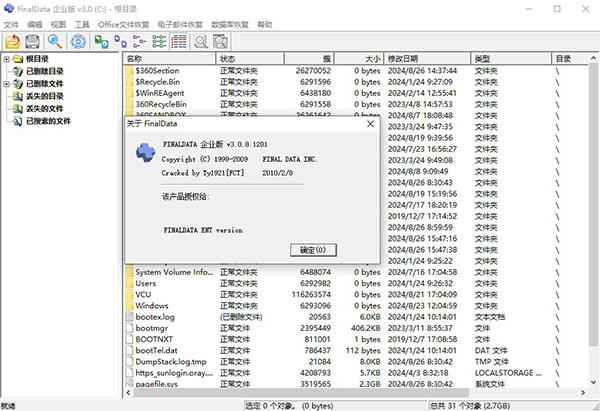Click the blue magnifier find icon
Viewport: 600px width, 411px height.
pos(55,41)
